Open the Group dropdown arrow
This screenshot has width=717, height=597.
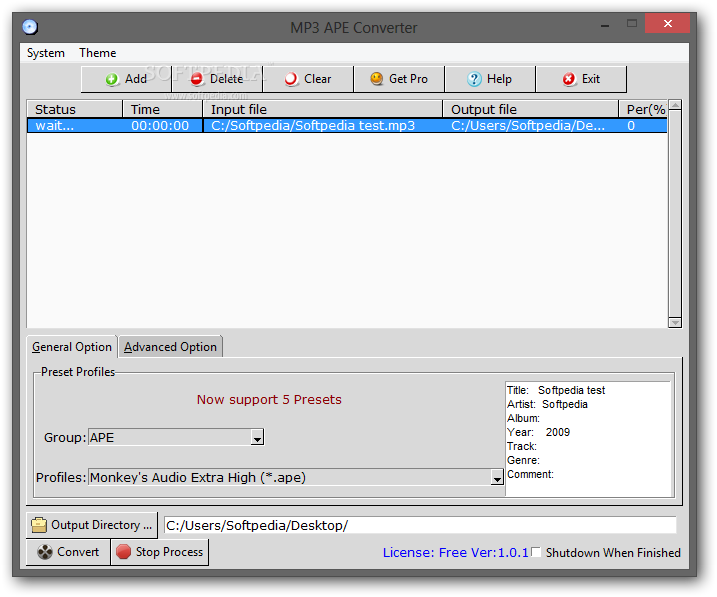257,437
